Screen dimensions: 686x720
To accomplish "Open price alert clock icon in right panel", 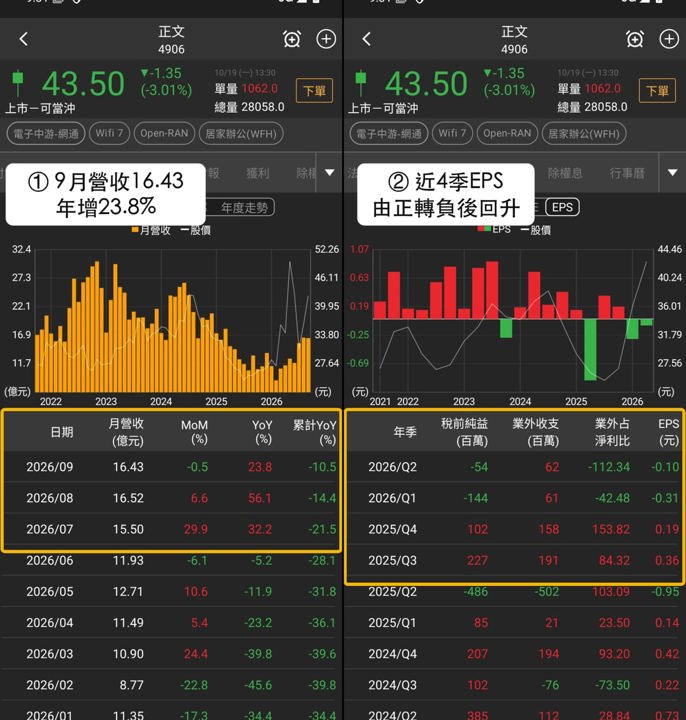I will pos(635,39).
